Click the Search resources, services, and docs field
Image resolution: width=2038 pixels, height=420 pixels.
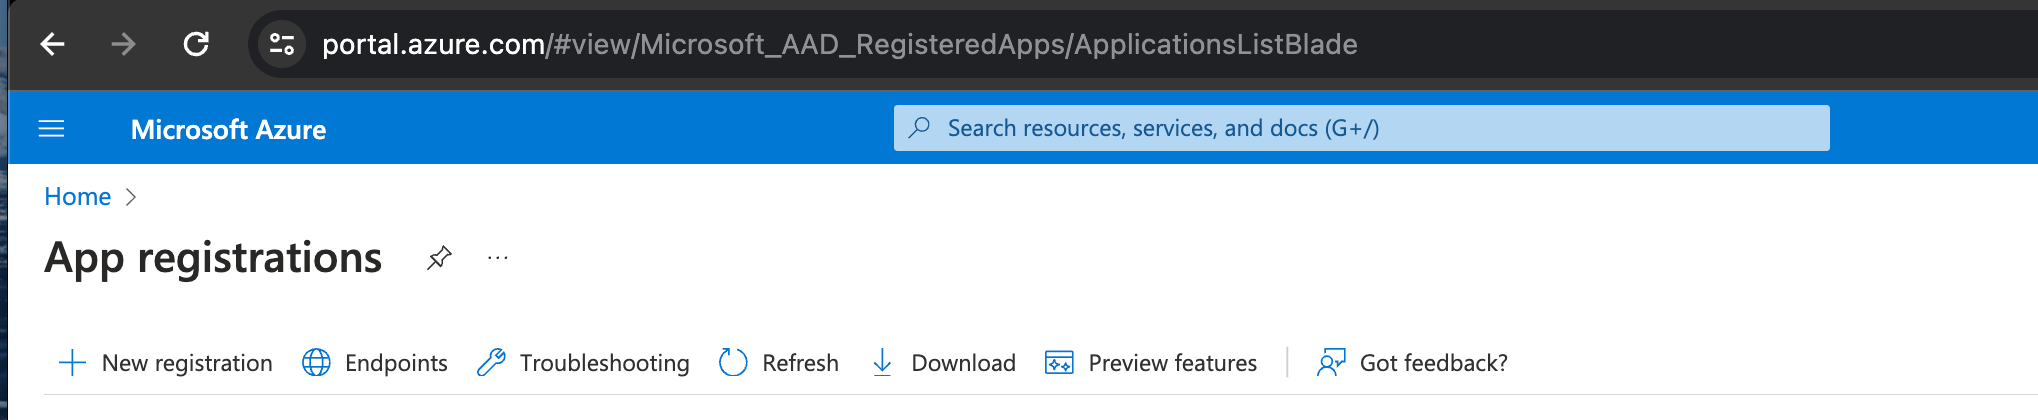1361,128
